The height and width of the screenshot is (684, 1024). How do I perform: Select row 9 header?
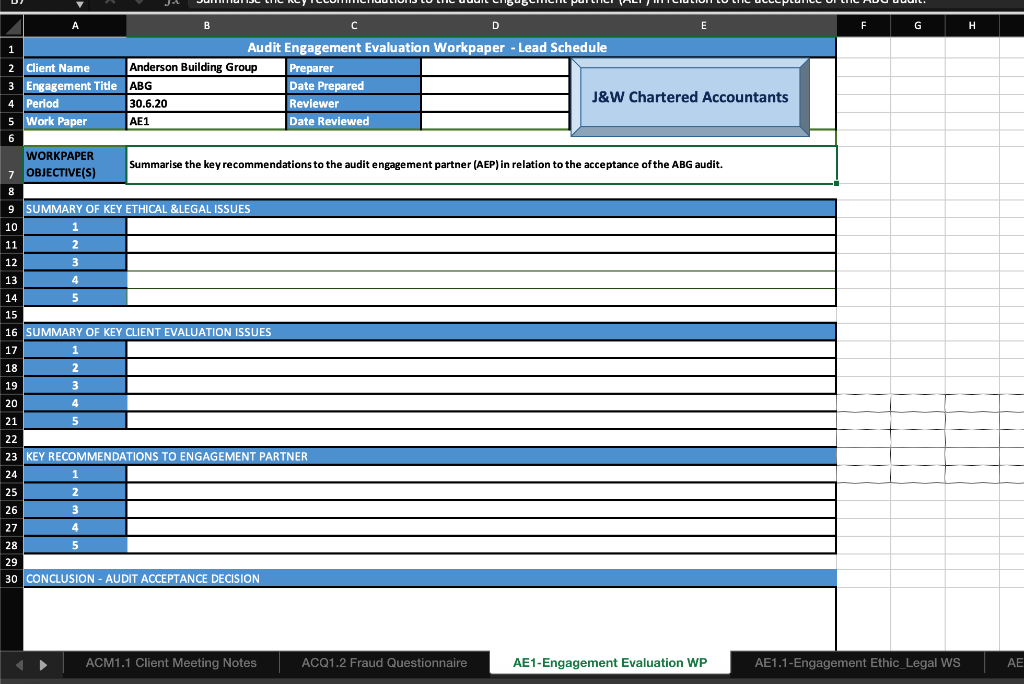point(11,209)
